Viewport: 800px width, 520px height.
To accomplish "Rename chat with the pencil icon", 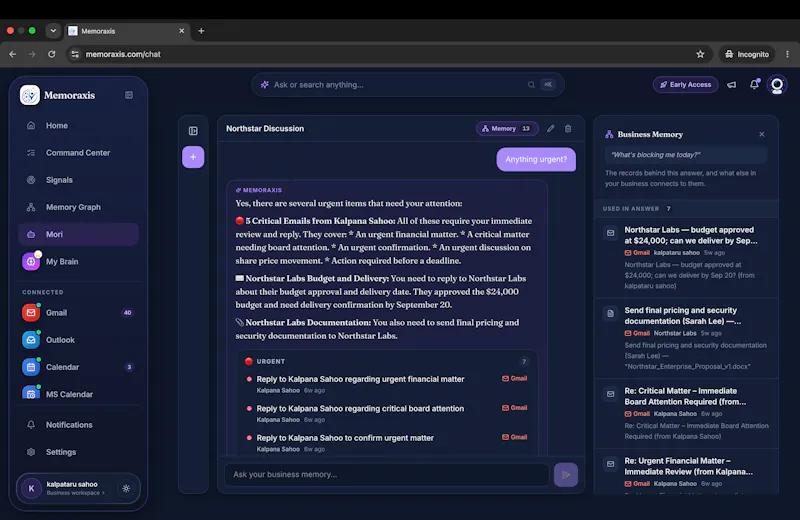I will [x=551, y=129].
